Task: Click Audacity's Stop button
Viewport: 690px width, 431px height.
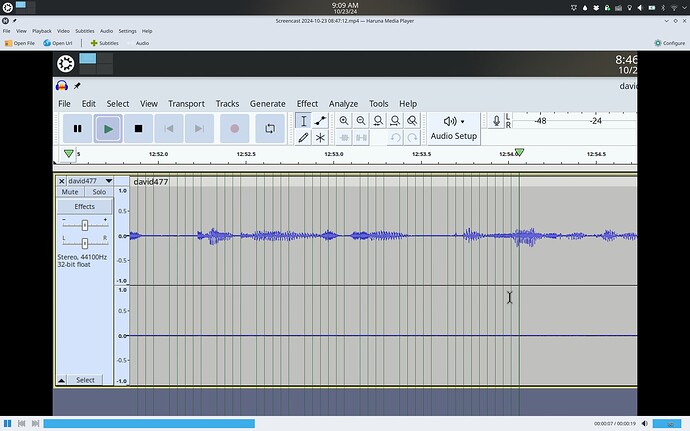Action: click(138, 129)
